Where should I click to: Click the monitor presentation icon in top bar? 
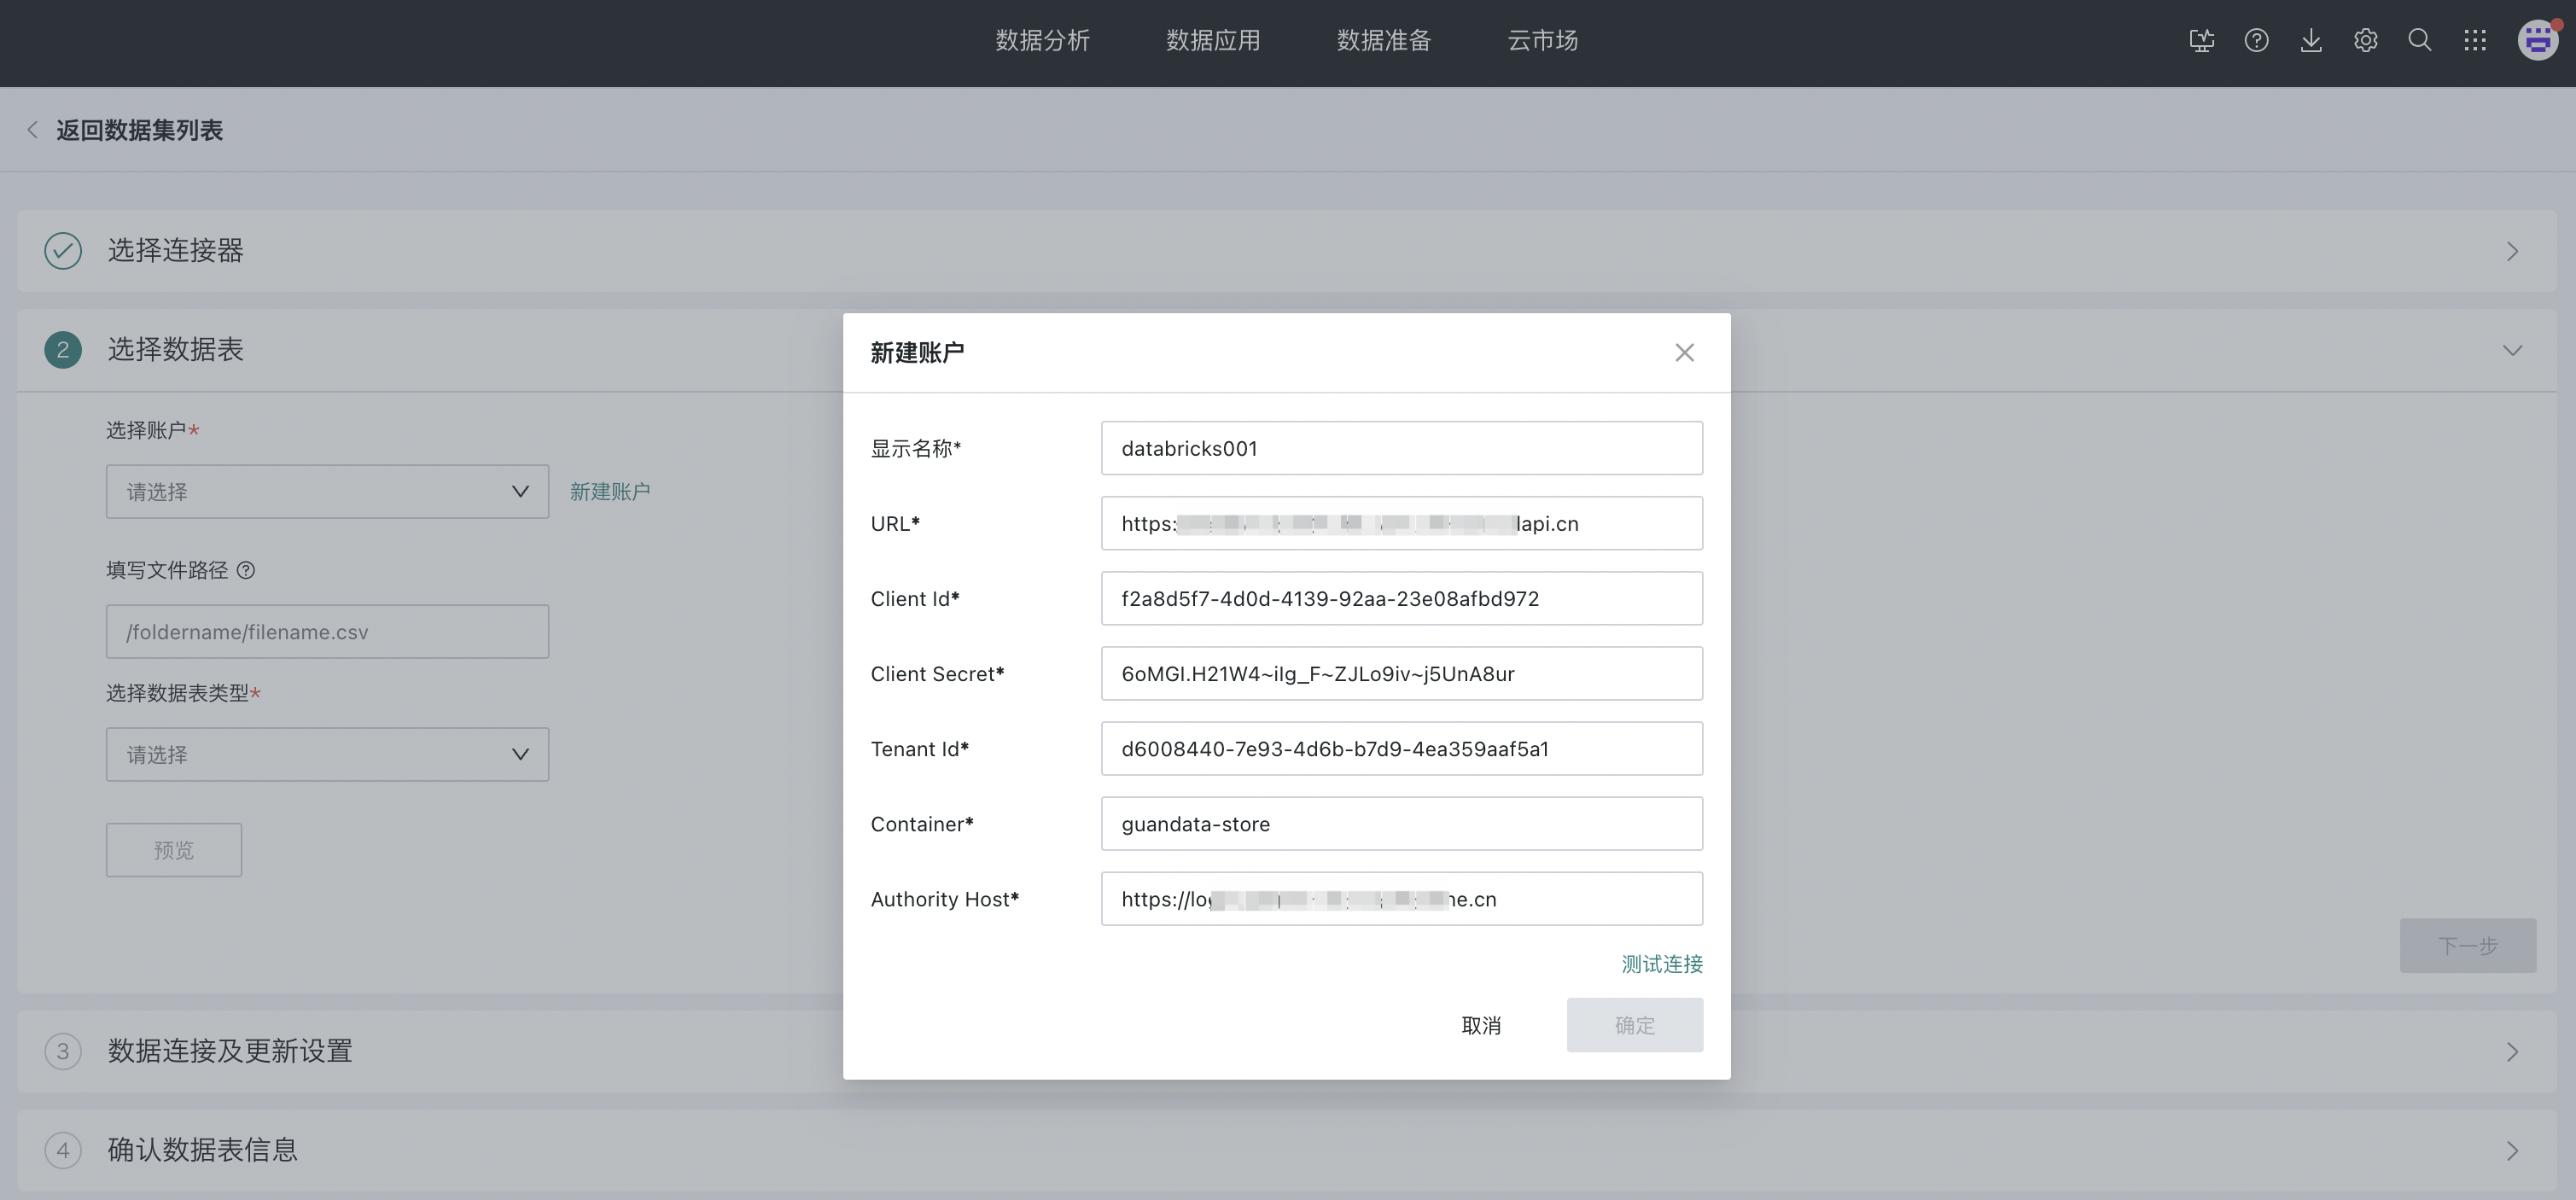[x=2201, y=41]
